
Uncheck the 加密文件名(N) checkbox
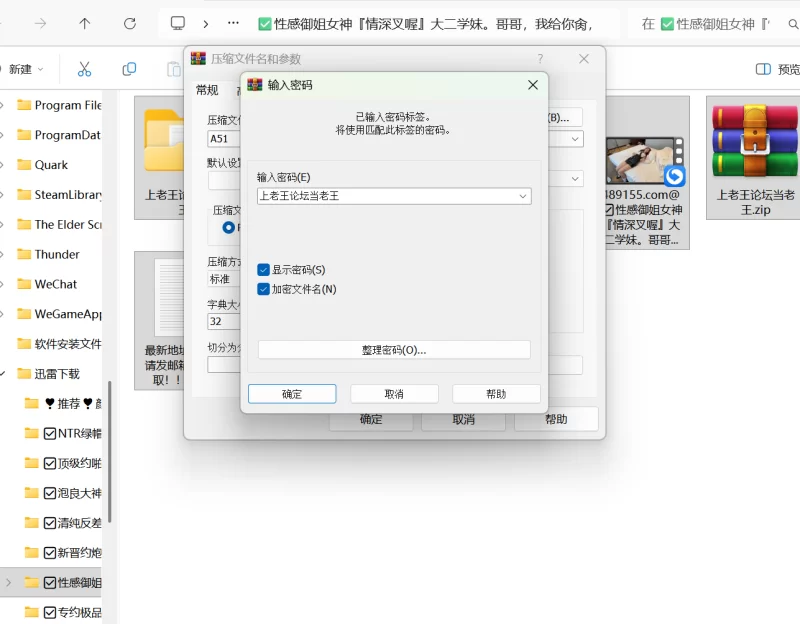pyautogui.click(x=263, y=289)
